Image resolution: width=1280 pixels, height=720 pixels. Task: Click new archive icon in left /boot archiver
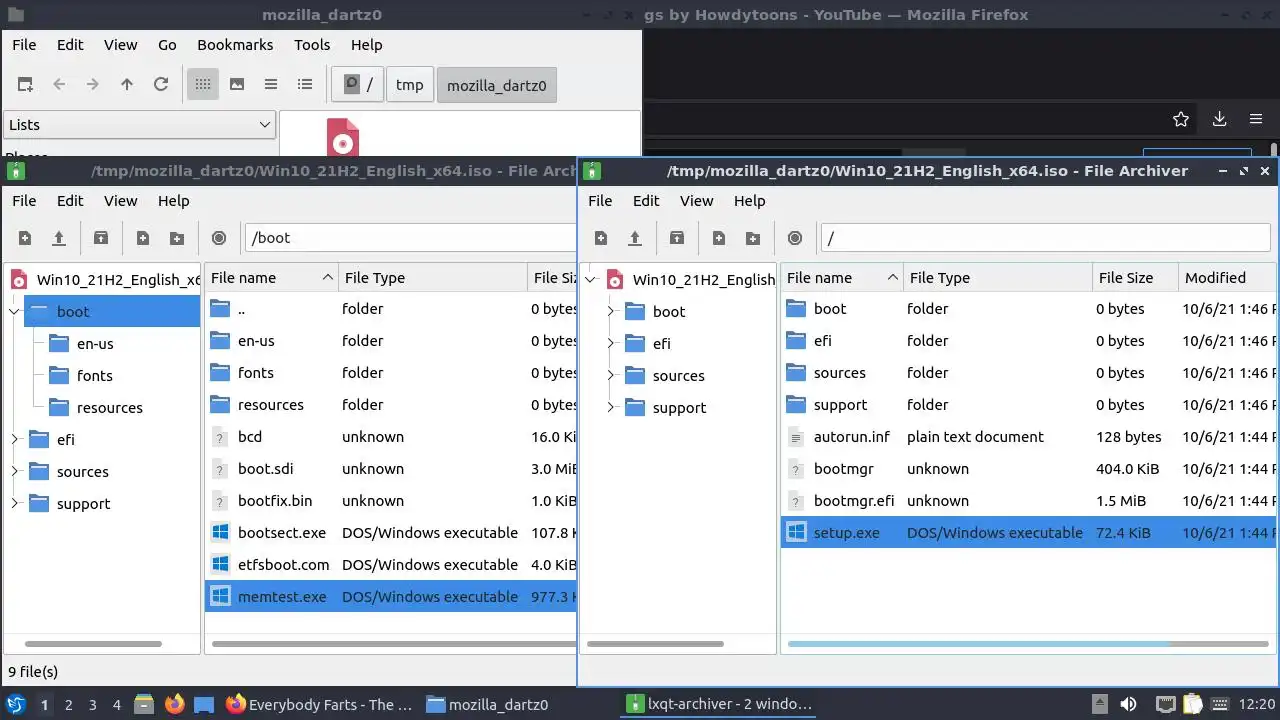tap(25, 238)
